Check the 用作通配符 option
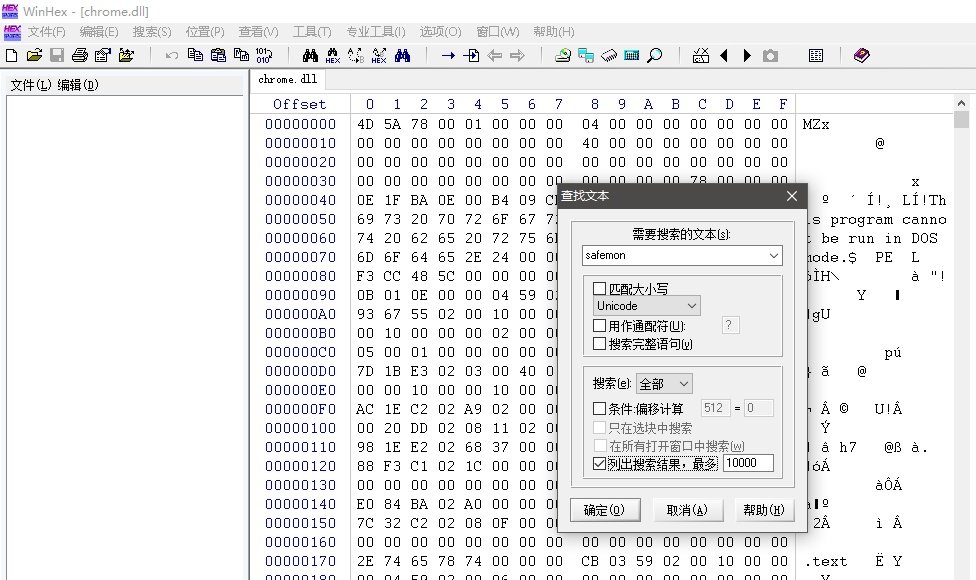The image size is (976, 580). (x=600, y=326)
